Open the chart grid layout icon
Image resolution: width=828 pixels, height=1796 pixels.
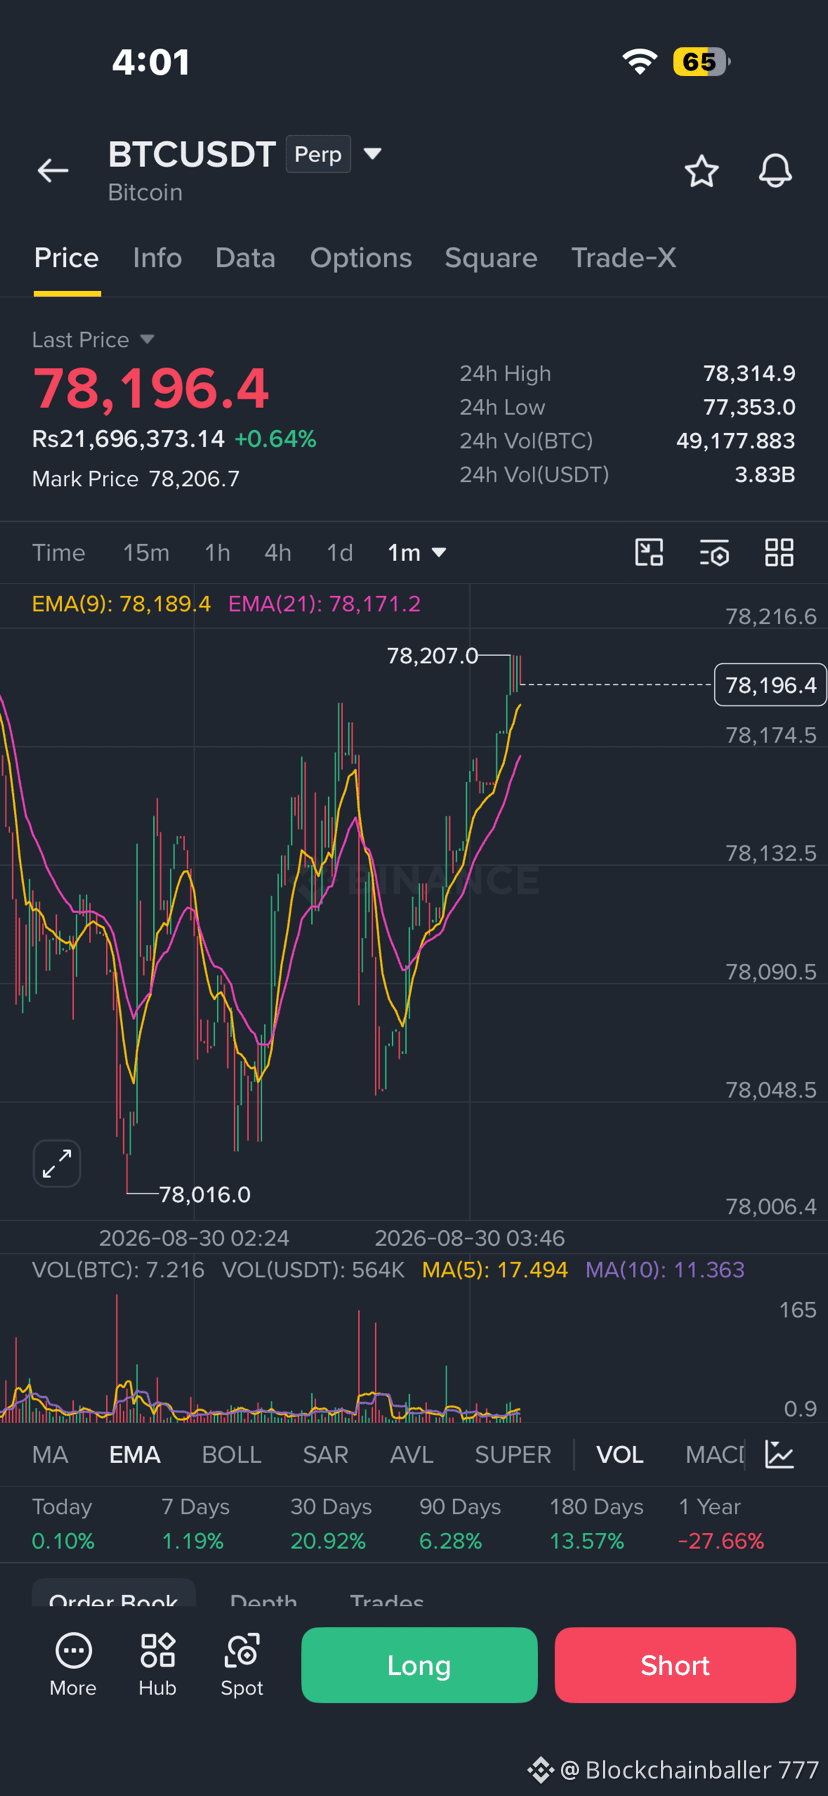[779, 552]
